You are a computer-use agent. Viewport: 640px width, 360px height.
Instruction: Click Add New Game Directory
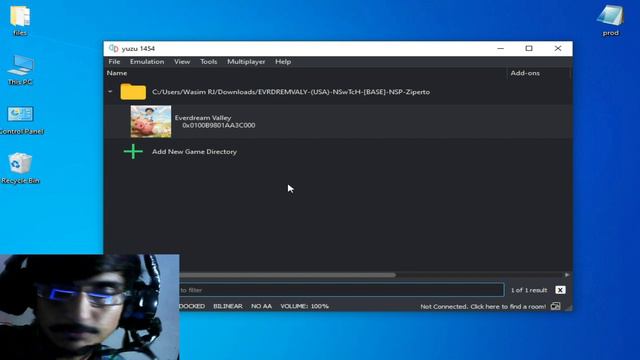coord(194,151)
